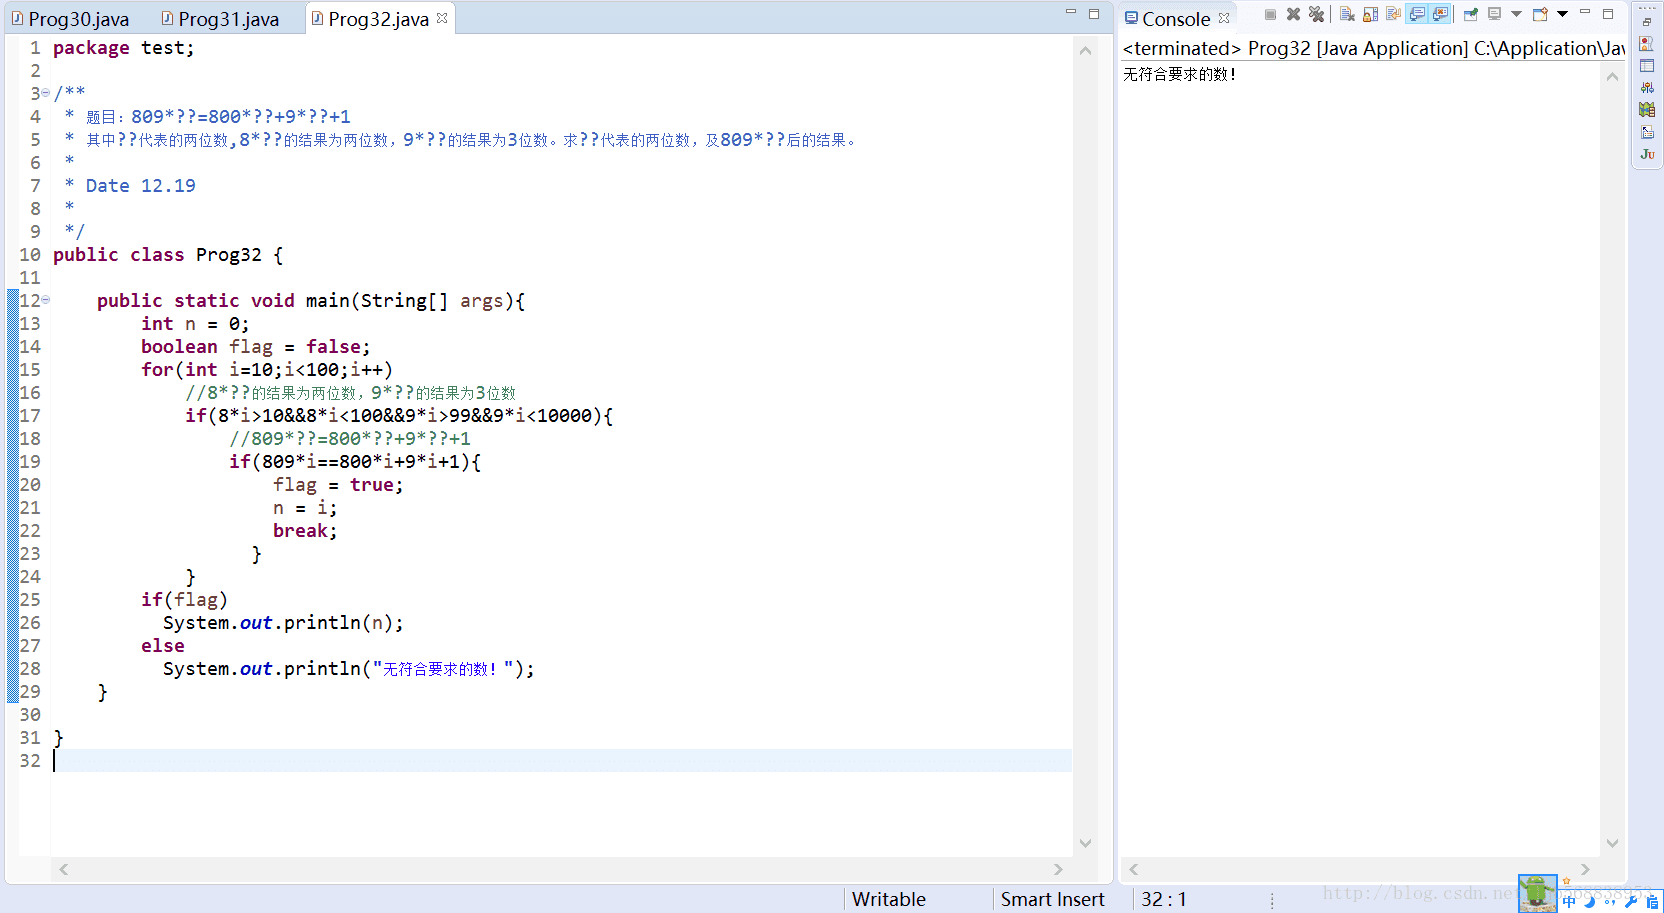Click the editor vertical scroll up arrow
1664x913 pixels.
tap(1085, 50)
